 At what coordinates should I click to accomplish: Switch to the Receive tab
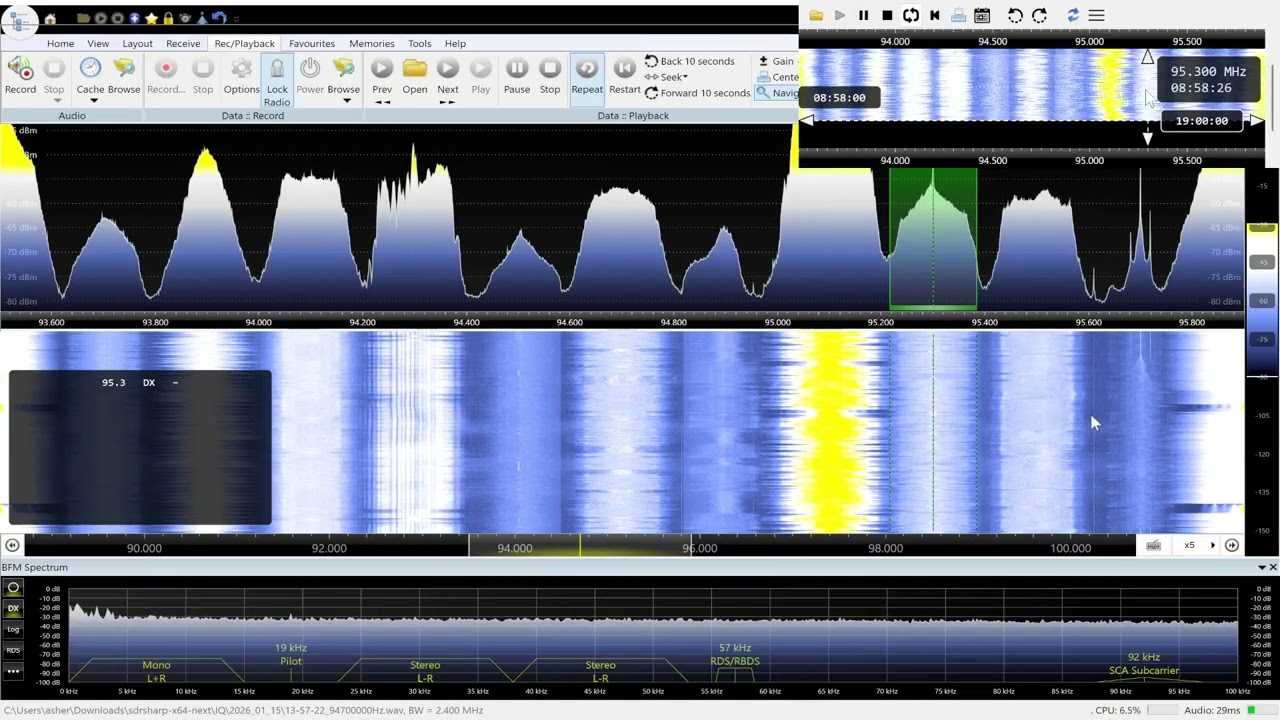tap(183, 44)
